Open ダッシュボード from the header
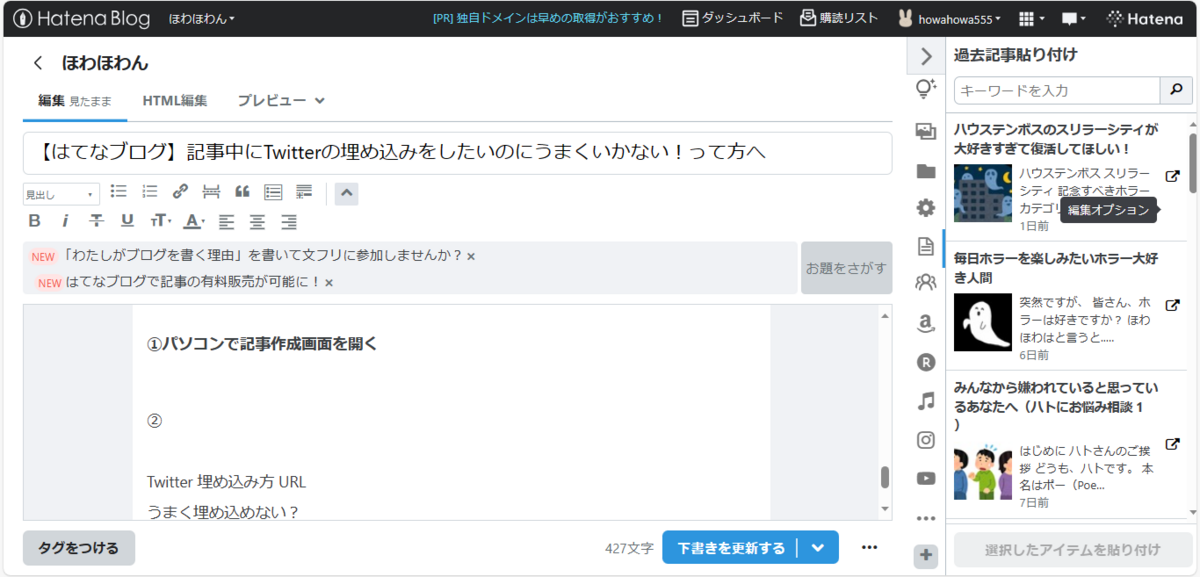The width and height of the screenshot is (1200, 577). [733, 18]
